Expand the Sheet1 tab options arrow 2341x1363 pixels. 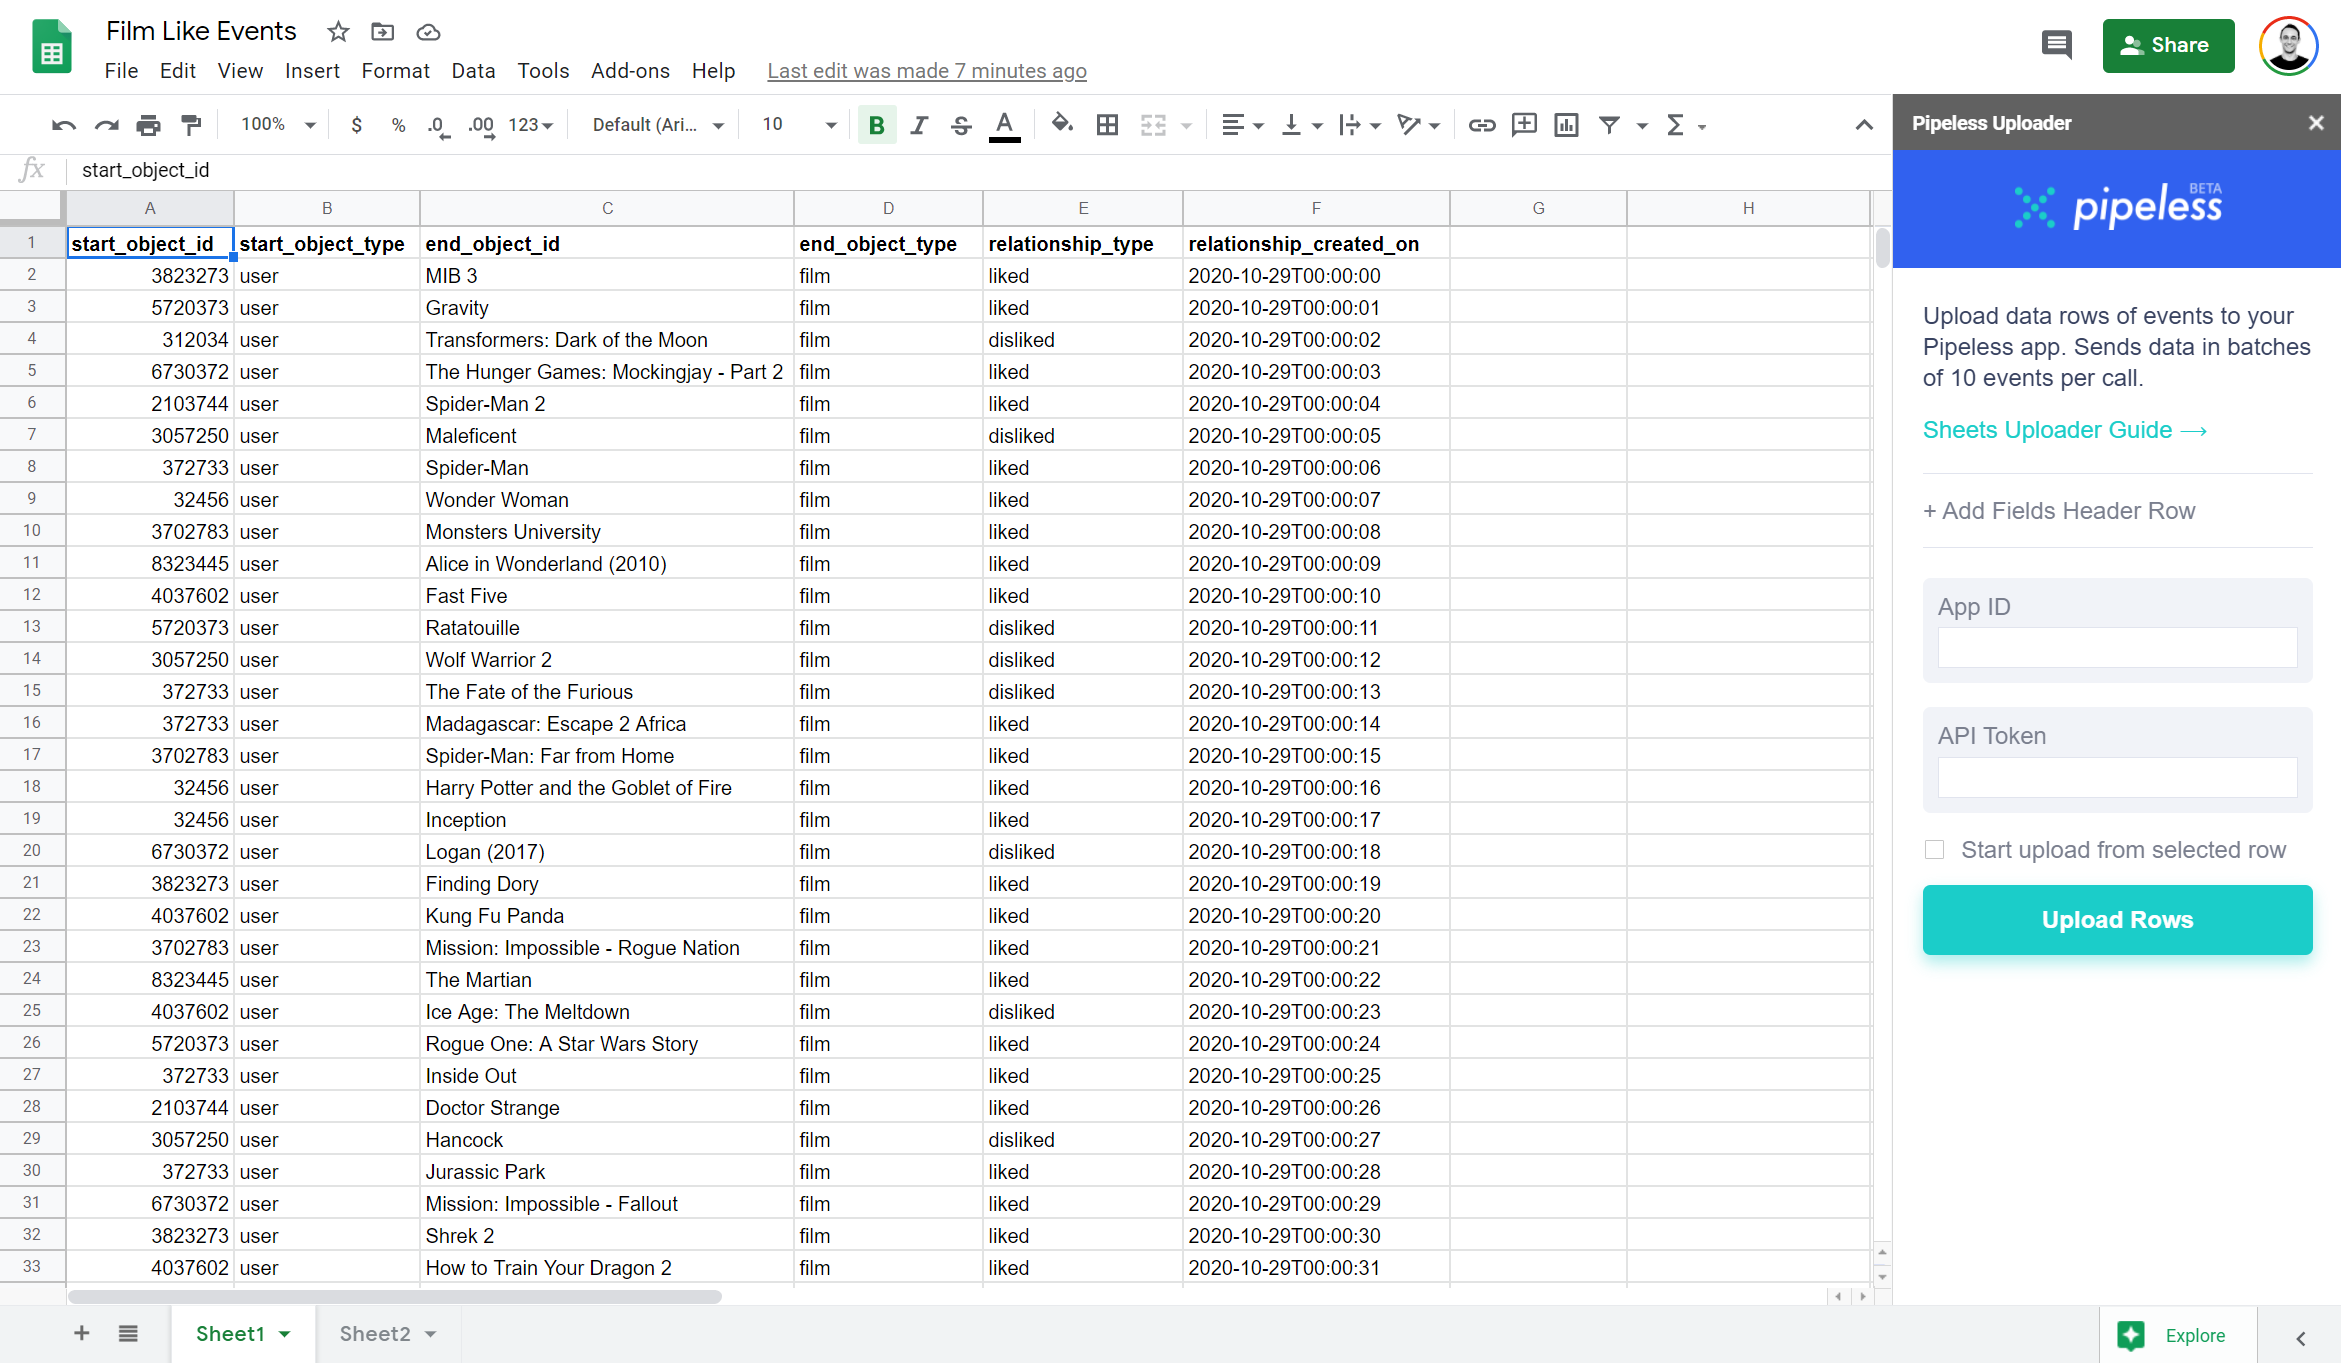pos(285,1334)
